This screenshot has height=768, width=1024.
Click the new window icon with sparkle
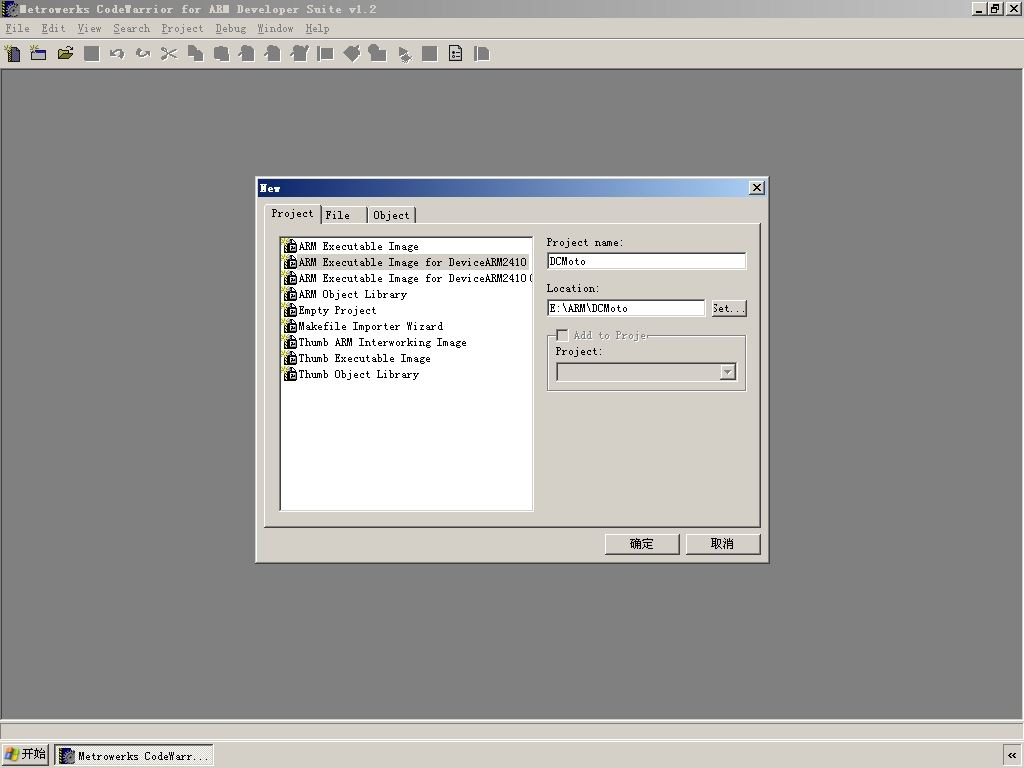[x=39, y=54]
